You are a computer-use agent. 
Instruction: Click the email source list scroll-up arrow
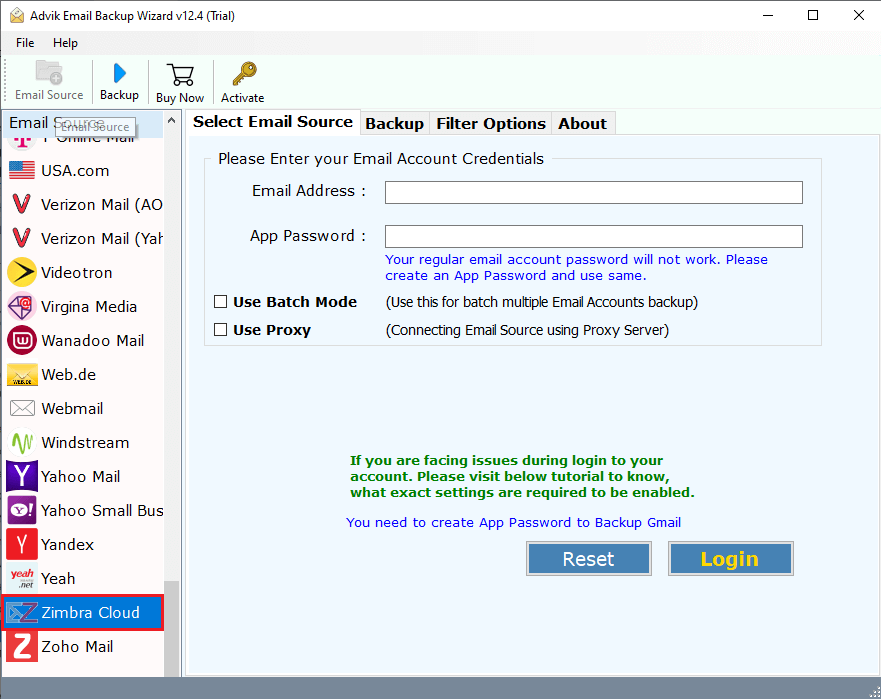point(171,120)
